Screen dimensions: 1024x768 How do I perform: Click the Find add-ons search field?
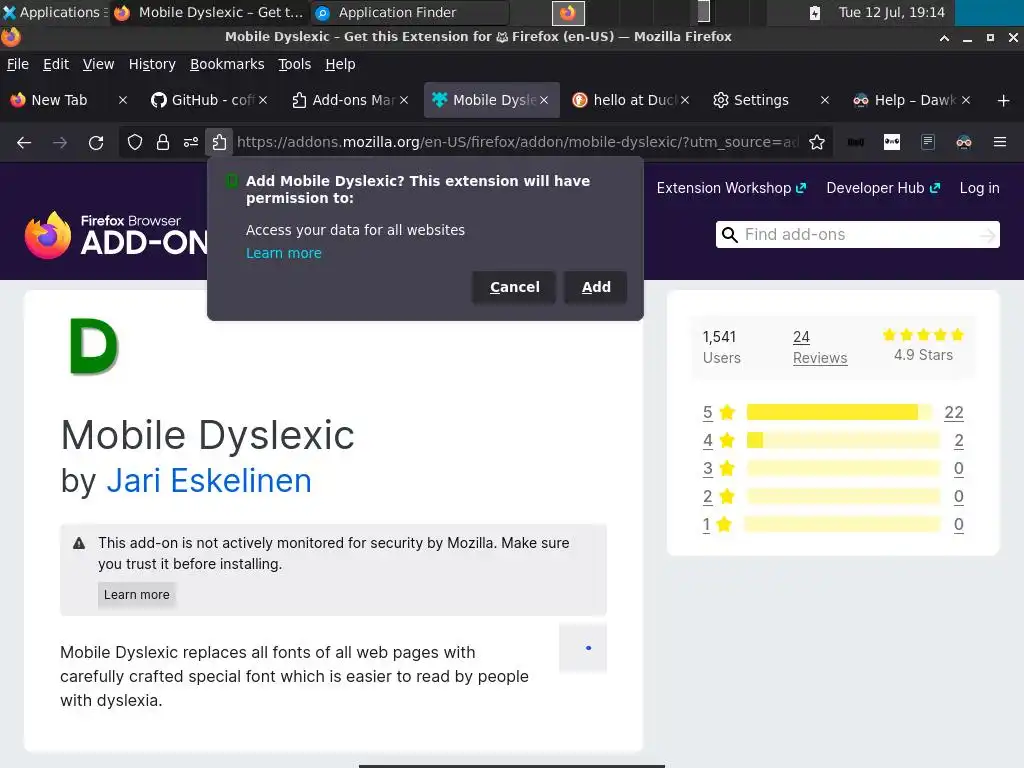(x=857, y=234)
